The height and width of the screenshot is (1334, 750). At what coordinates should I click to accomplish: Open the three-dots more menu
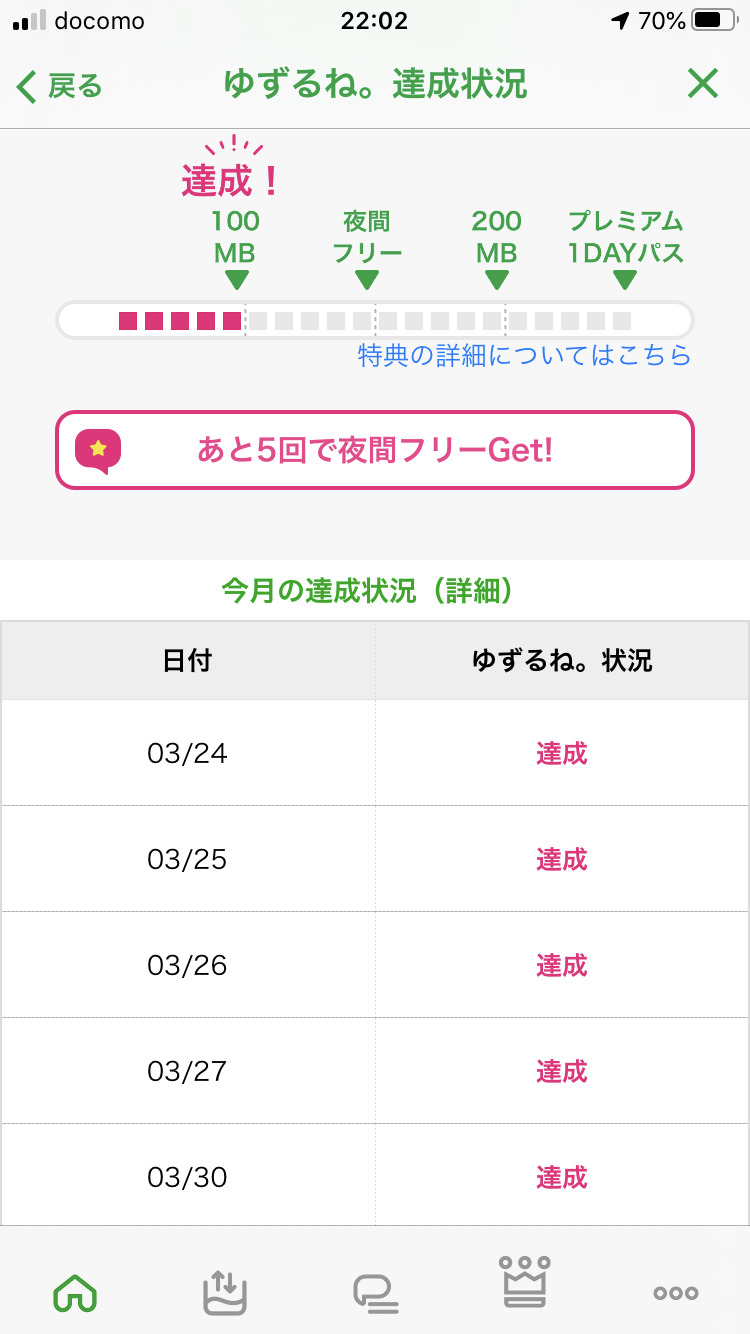tap(676, 1293)
